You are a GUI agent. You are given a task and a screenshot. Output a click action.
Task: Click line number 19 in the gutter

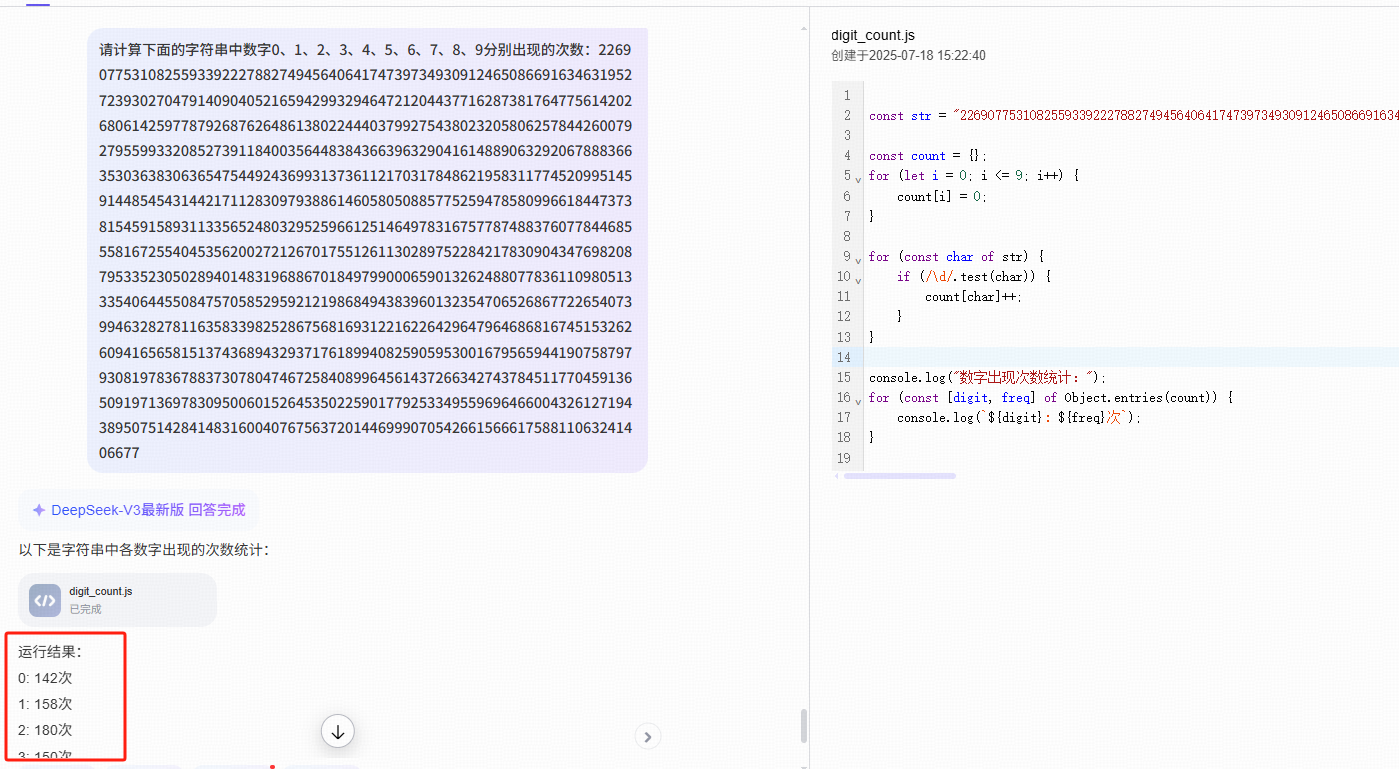pos(843,458)
